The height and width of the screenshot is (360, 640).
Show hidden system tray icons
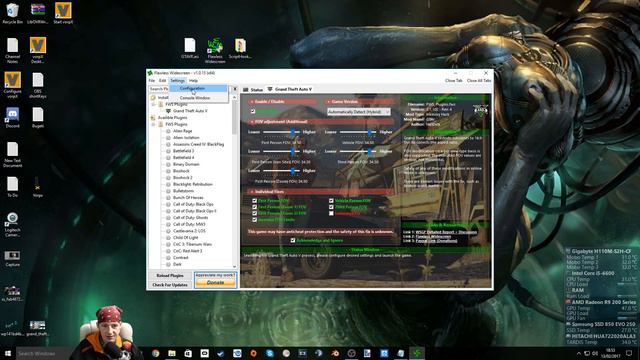pyautogui.click(x=578, y=353)
